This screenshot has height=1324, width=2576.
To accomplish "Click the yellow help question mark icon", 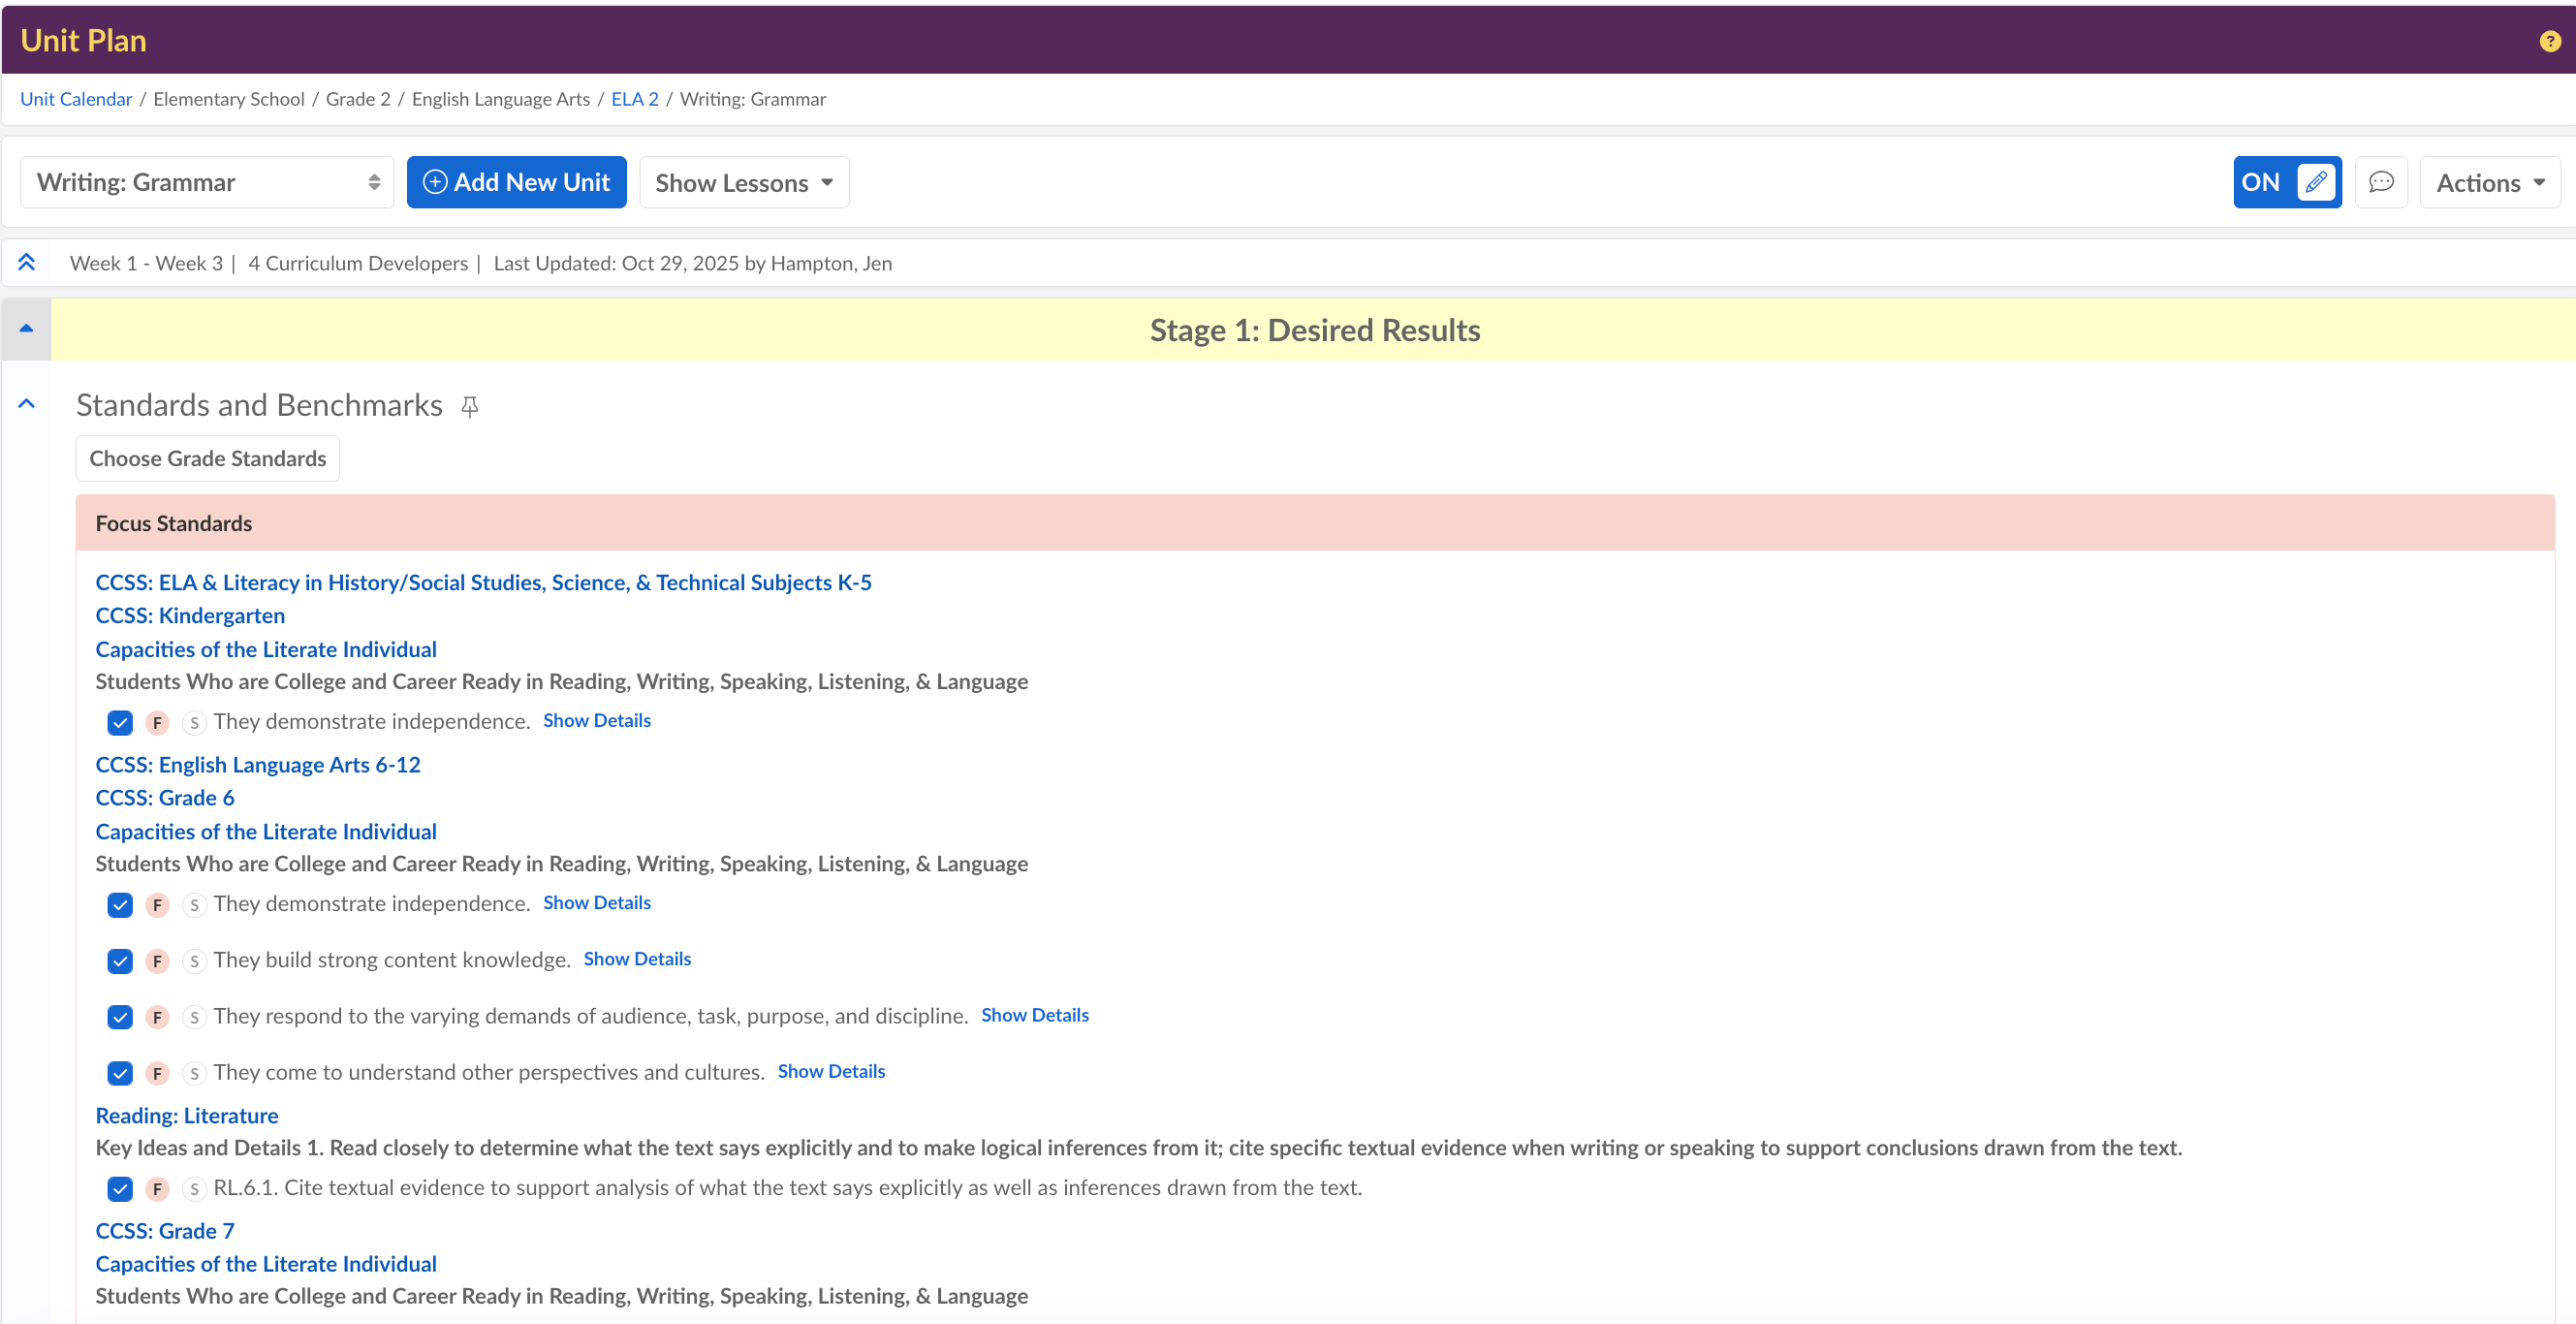I will (2549, 41).
